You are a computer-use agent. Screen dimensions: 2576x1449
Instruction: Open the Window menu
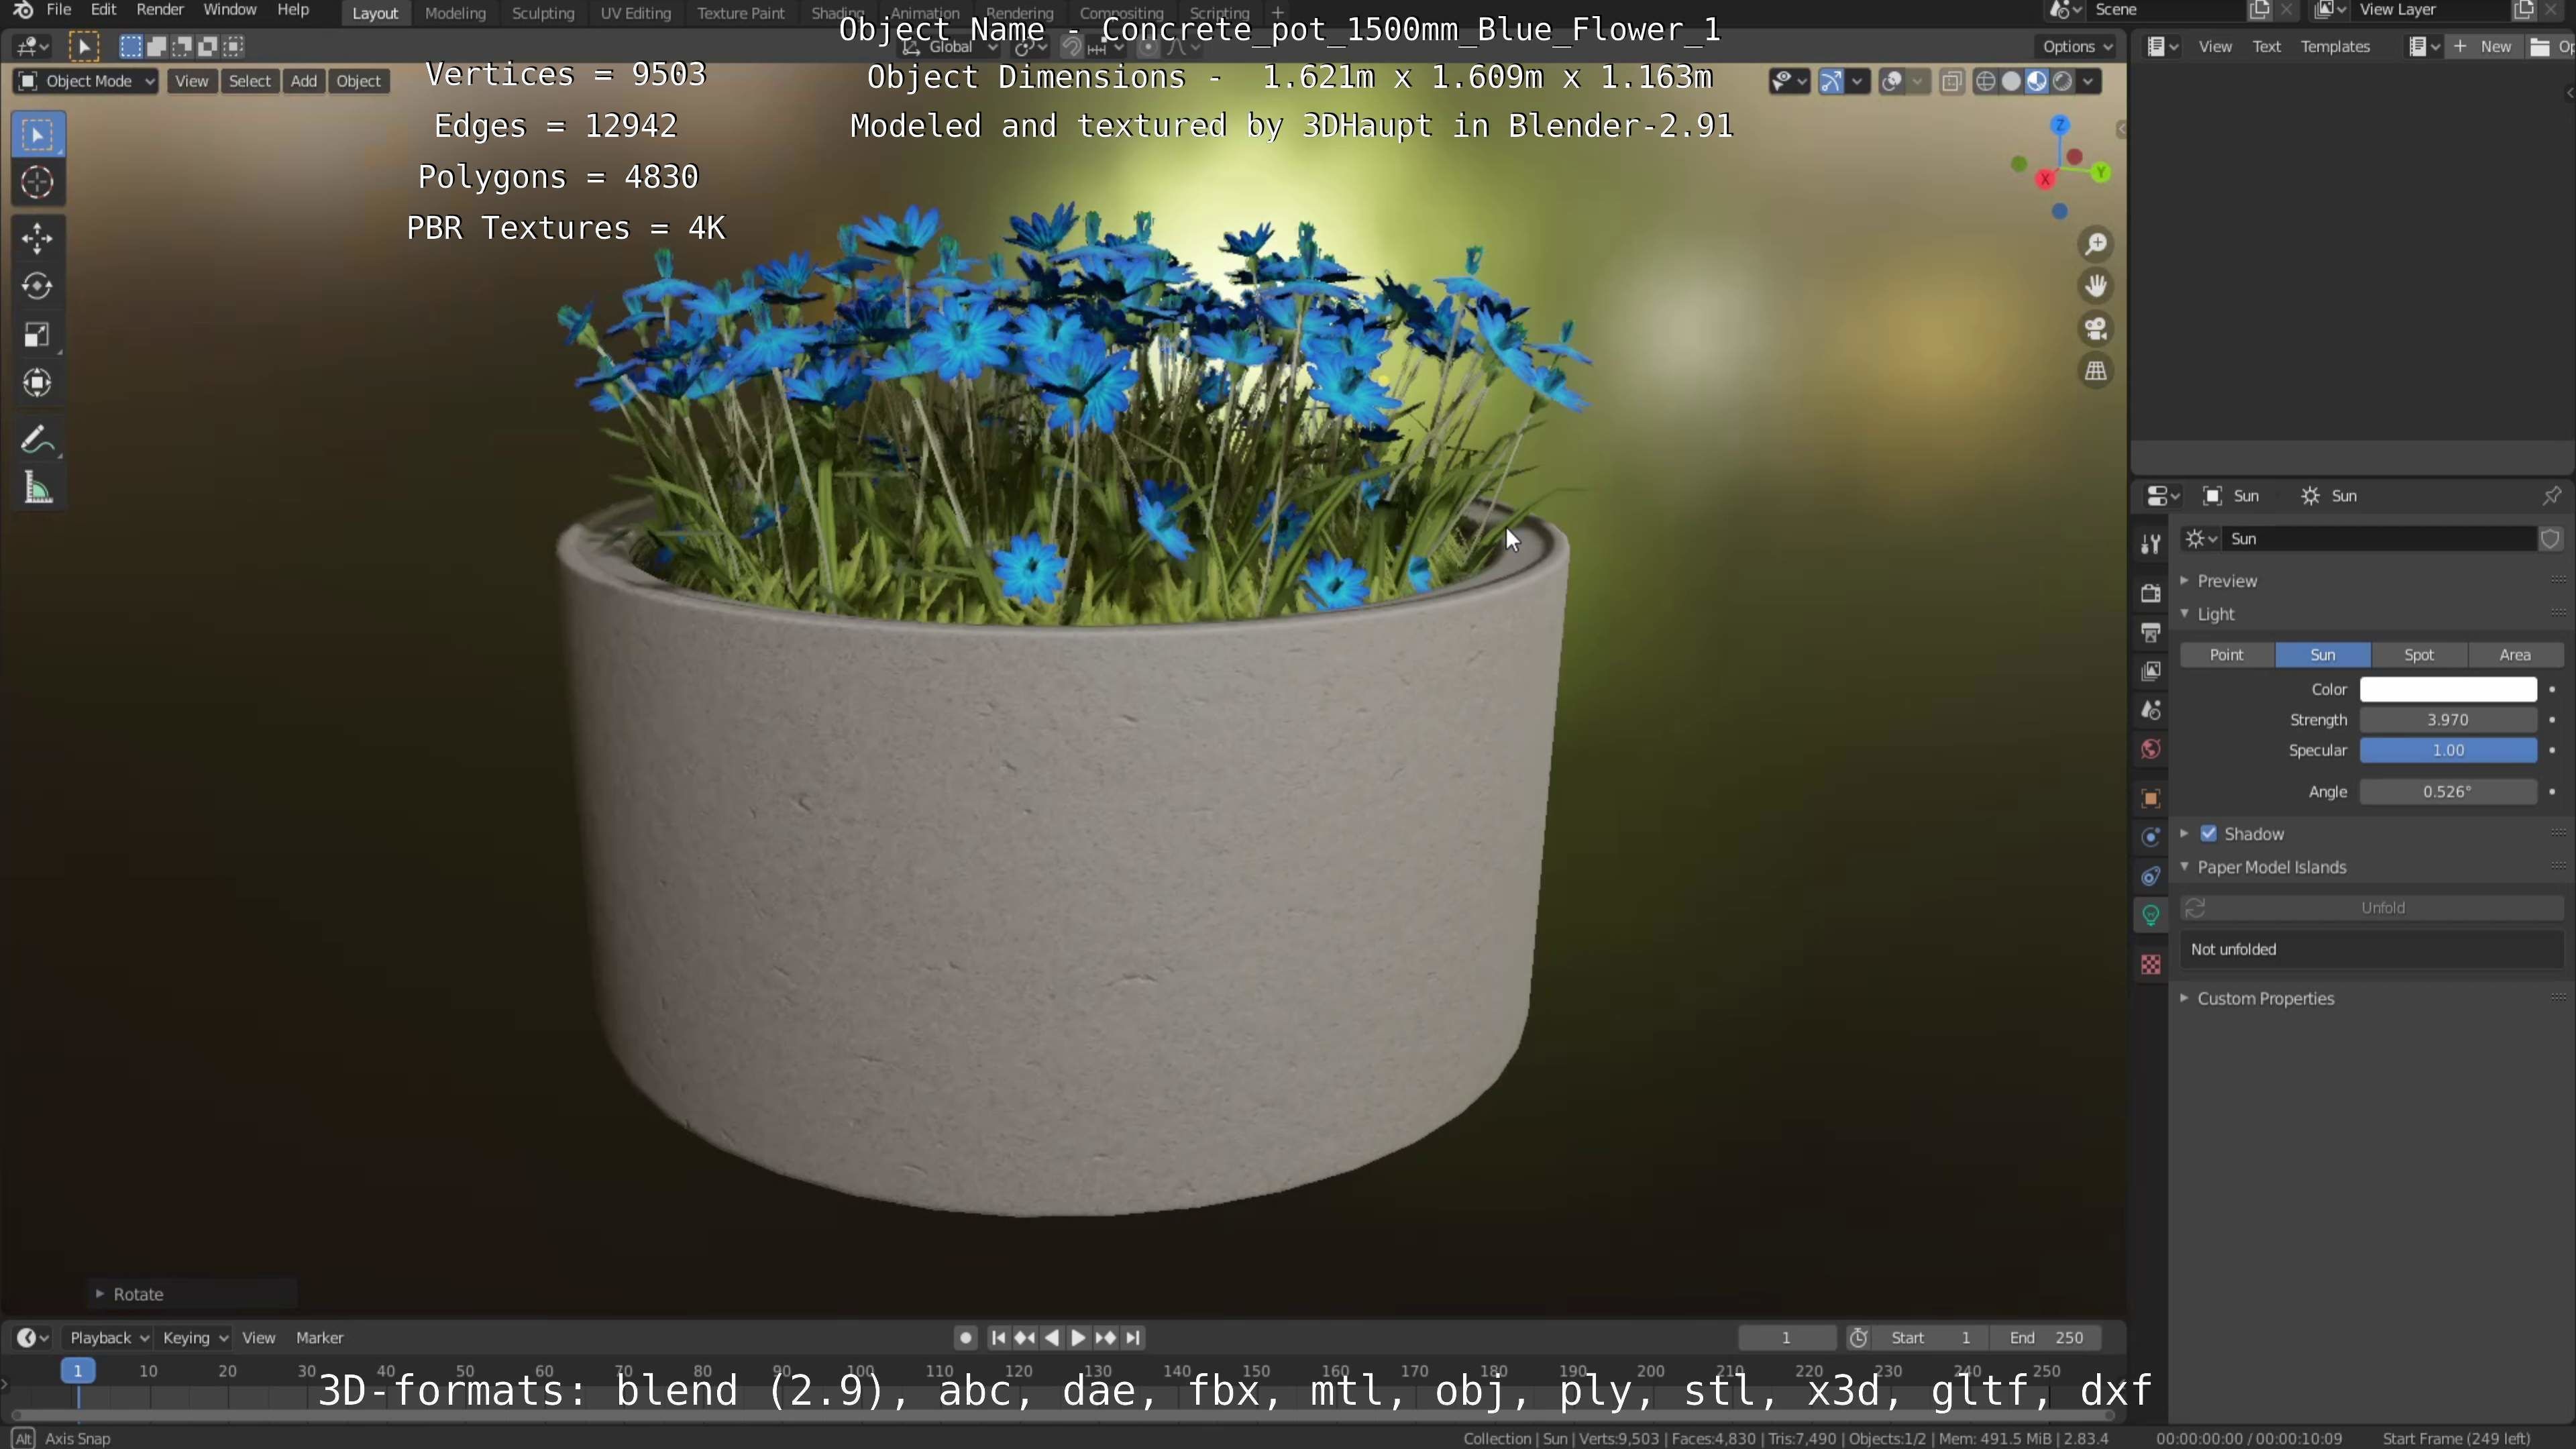pyautogui.click(x=230, y=10)
